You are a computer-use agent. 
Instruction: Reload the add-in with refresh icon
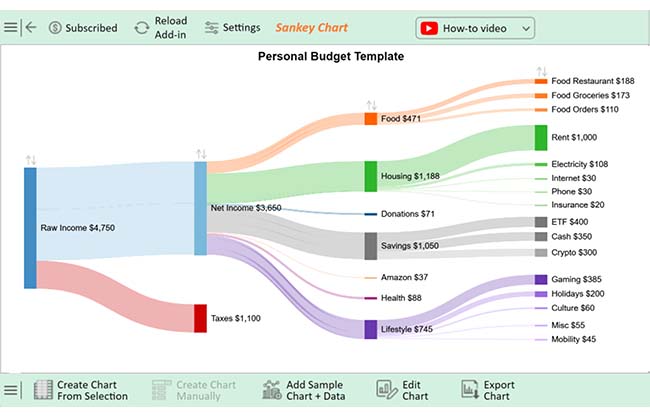(142, 28)
